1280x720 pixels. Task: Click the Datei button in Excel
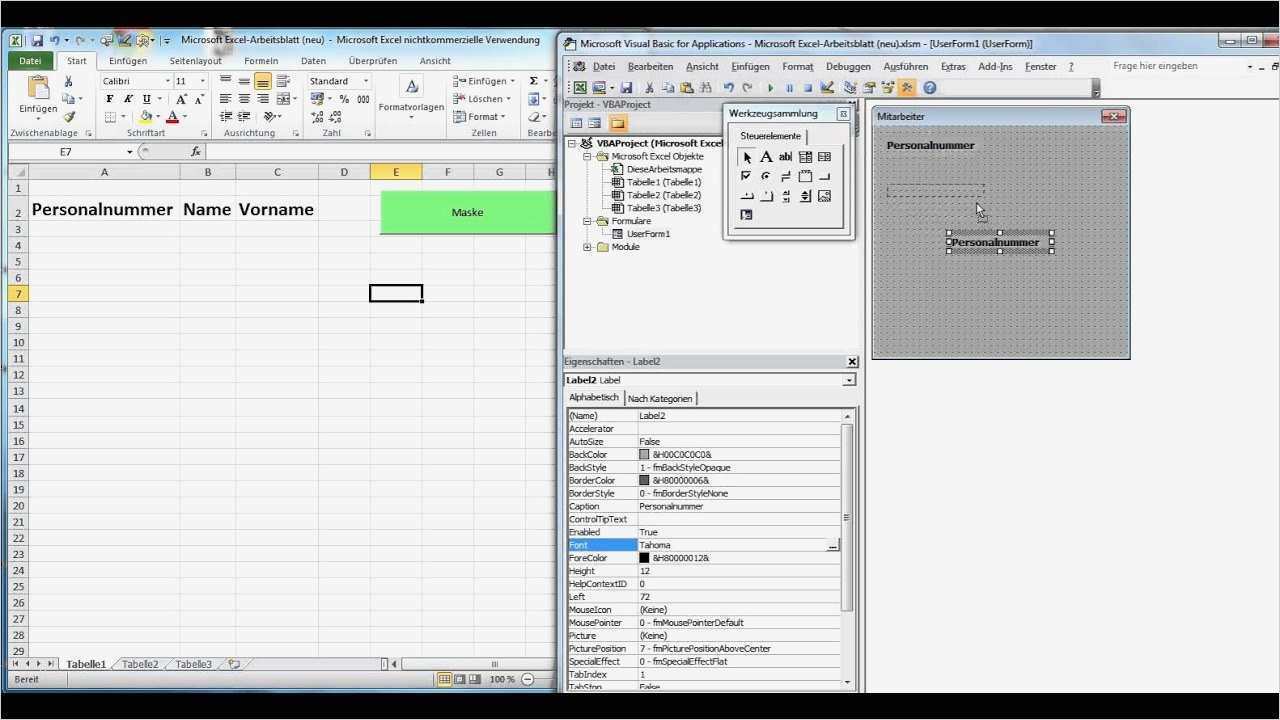tap(30, 61)
